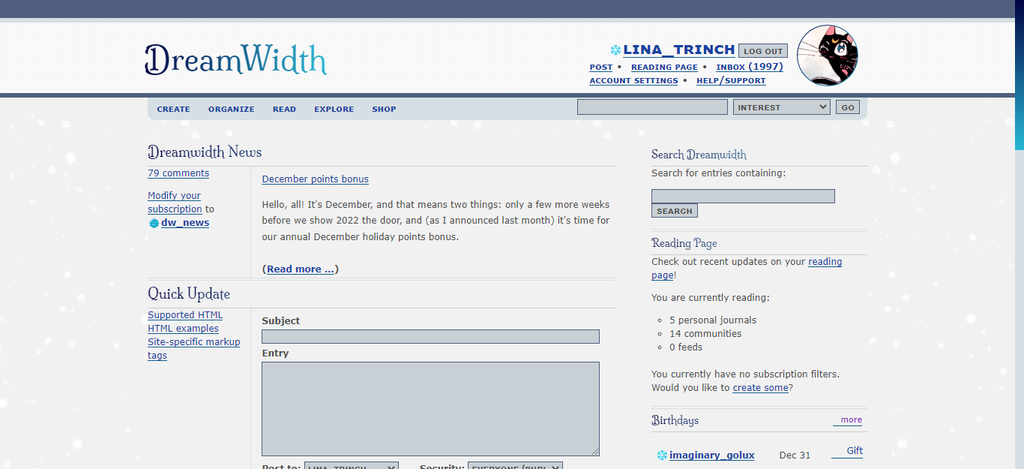This screenshot has height=469, width=1024.
Task: Go to Reading Page from header
Action: tap(664, 67)
